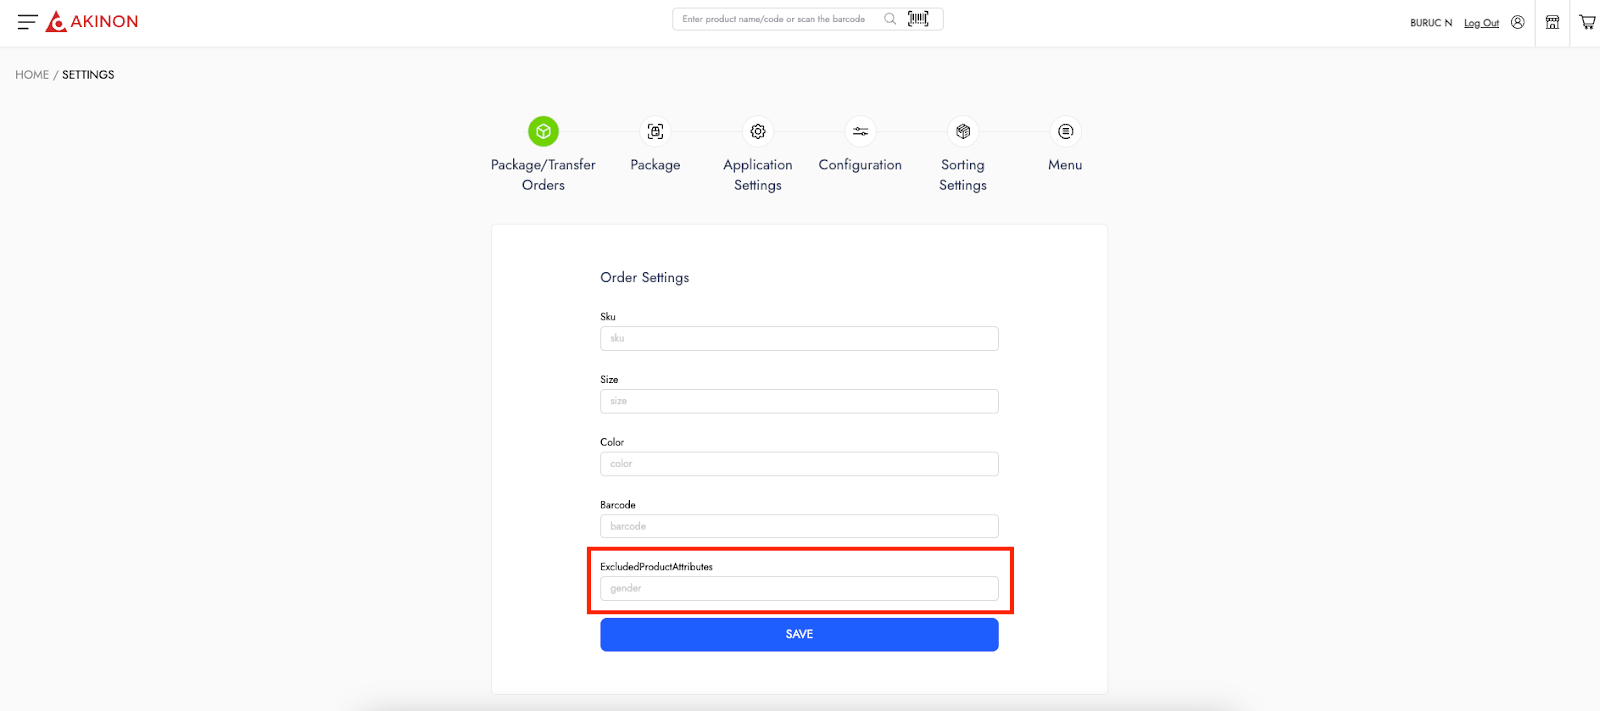Image resolution: width=1600 pixels, height=711 pixels.
Task: Click the Akinon logo
Action: pos(93,22)
